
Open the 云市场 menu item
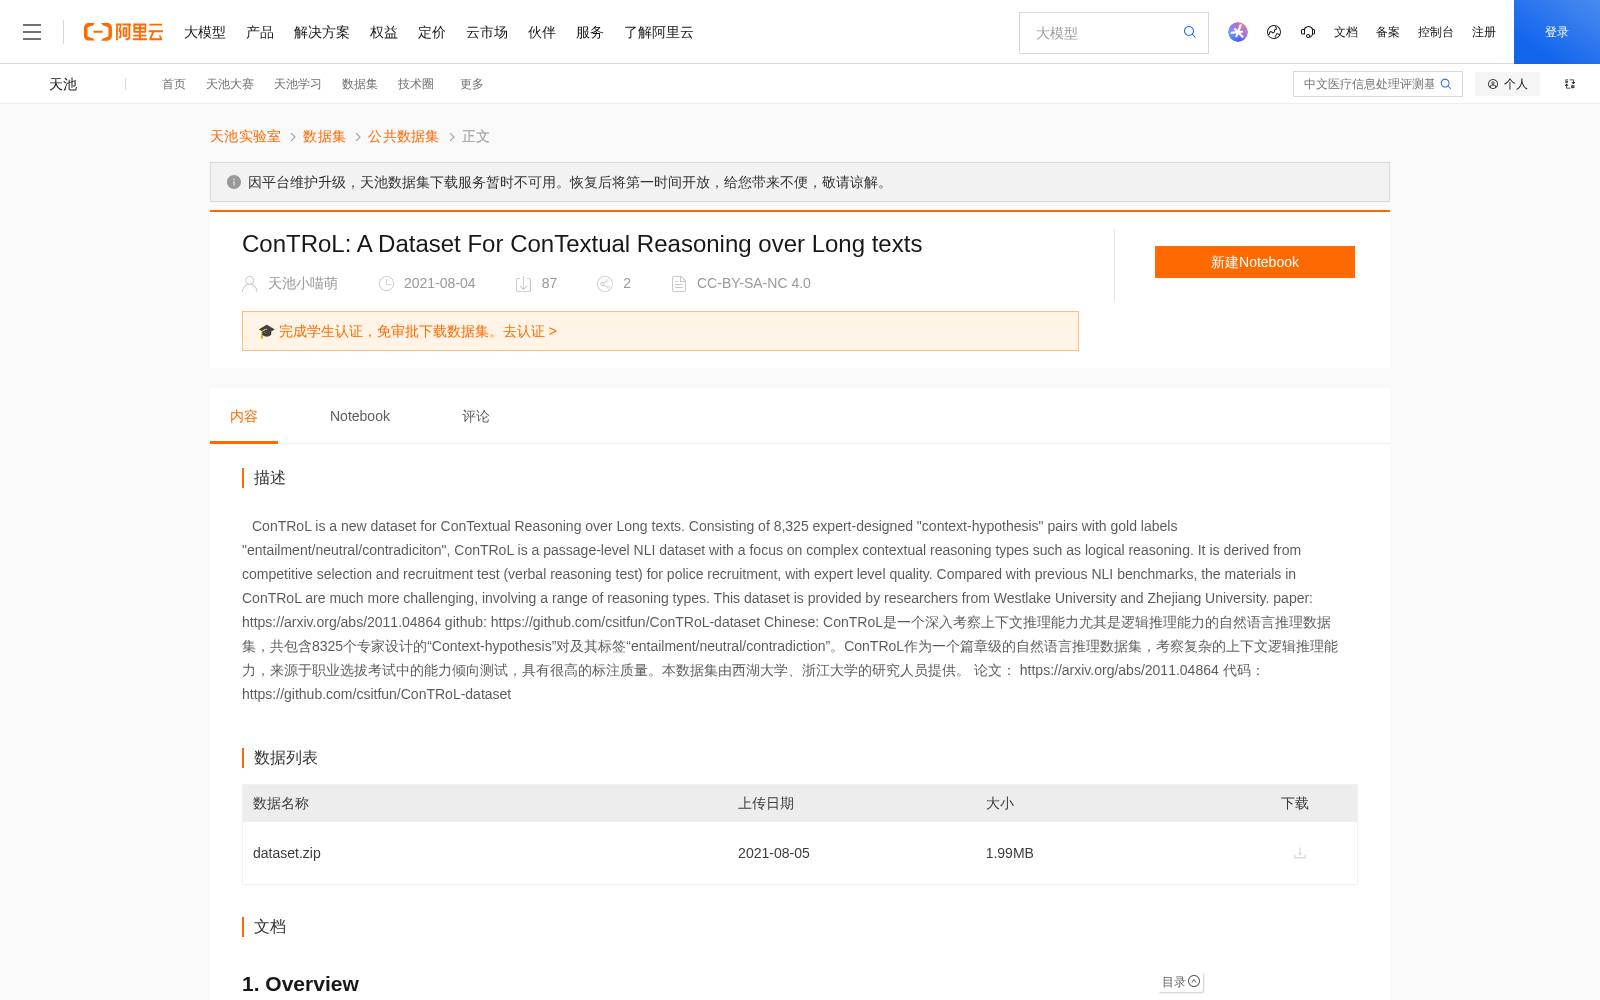tap(487, 32)
